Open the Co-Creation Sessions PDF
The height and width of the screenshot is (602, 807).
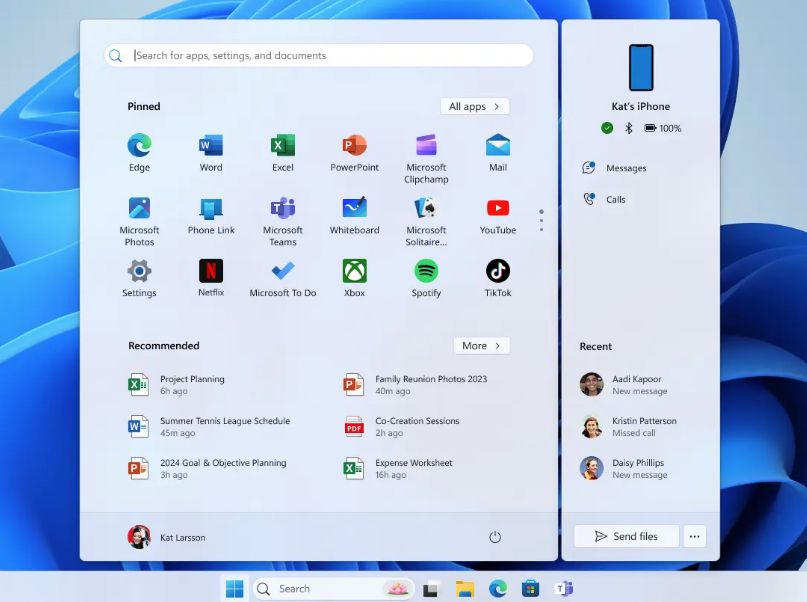click(401, 427)
